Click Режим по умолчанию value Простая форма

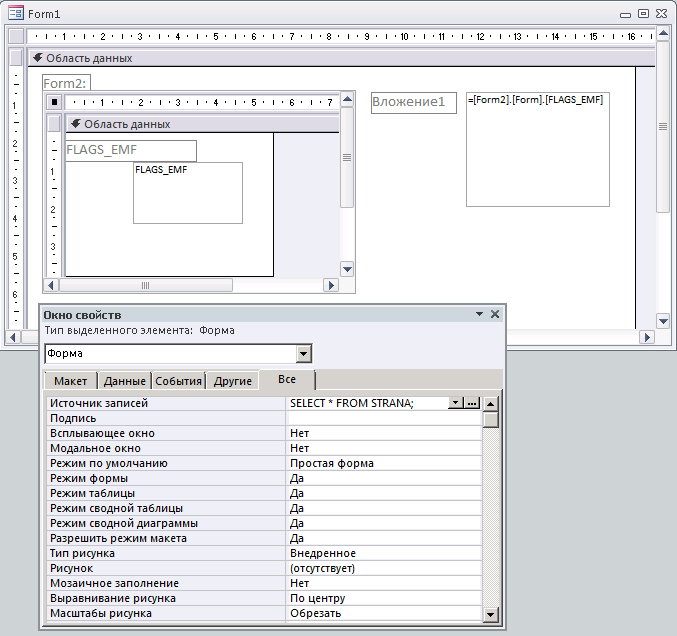(384, 463)
